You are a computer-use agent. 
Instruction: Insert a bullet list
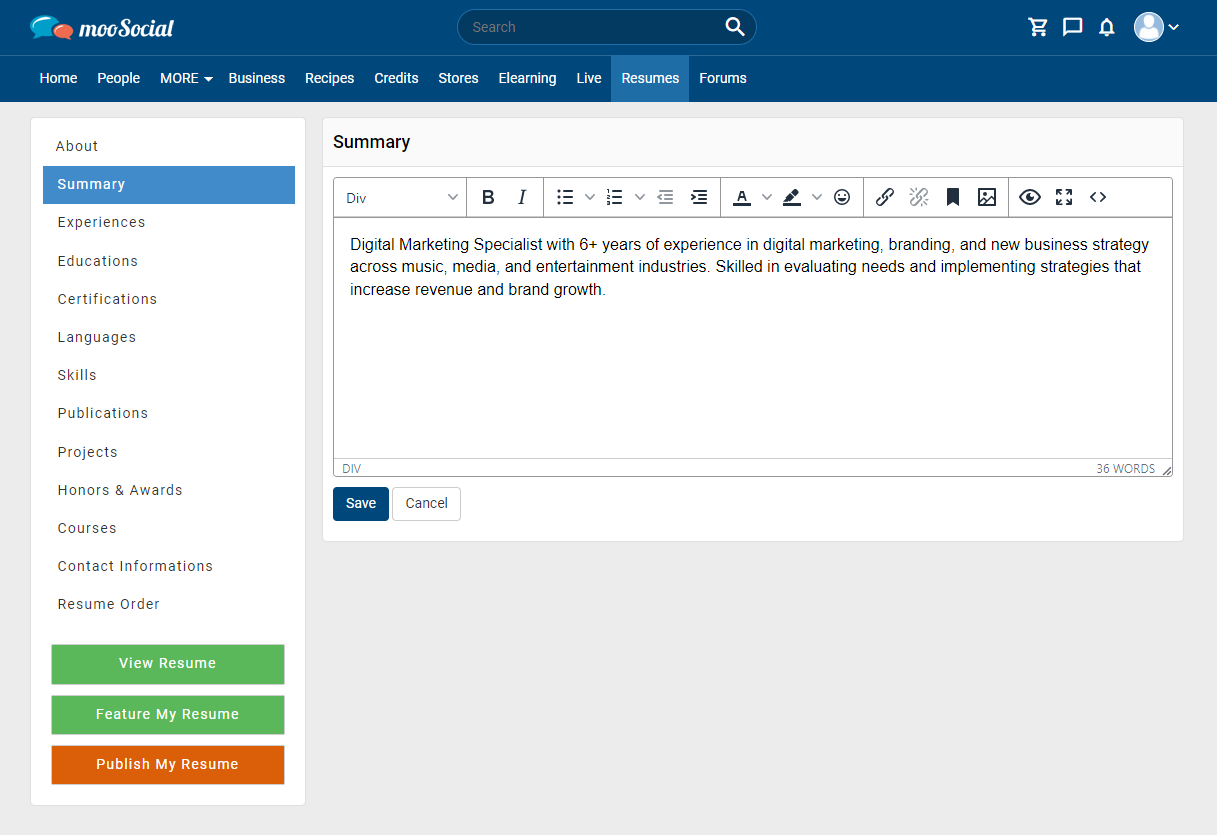565,197
